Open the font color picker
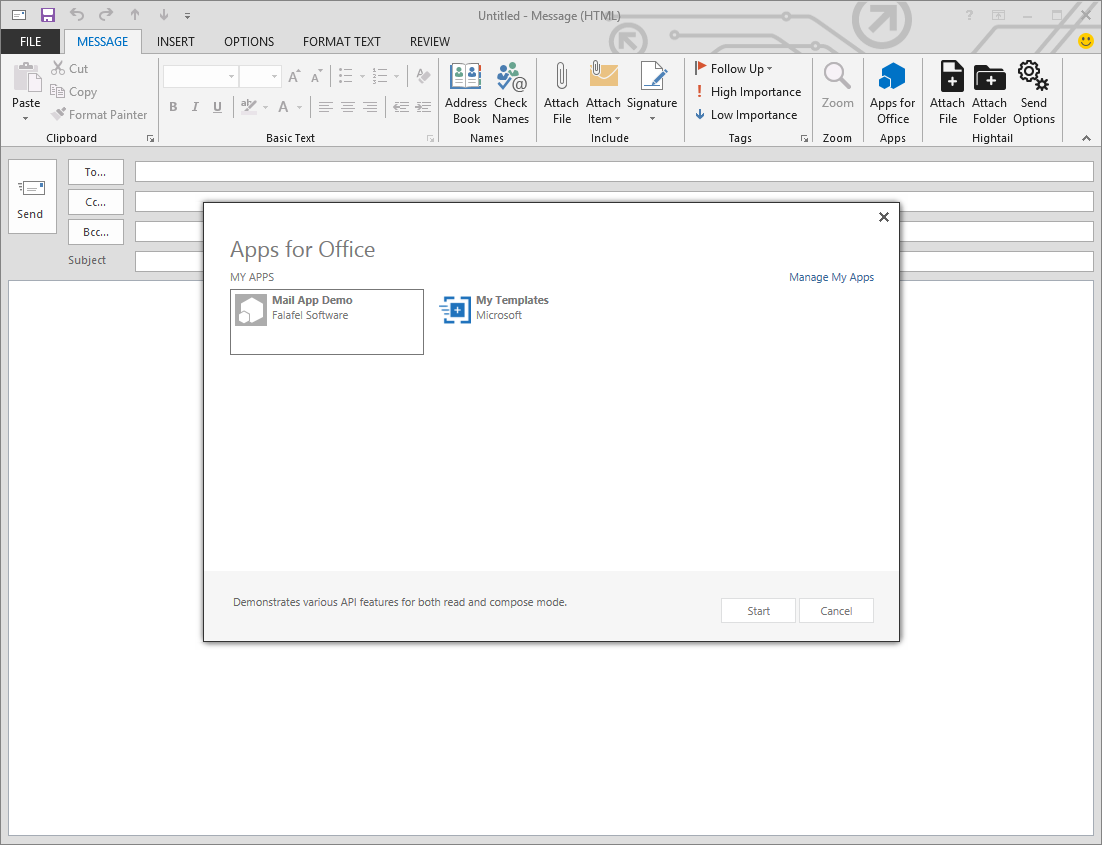 click(x=283, y=106)
